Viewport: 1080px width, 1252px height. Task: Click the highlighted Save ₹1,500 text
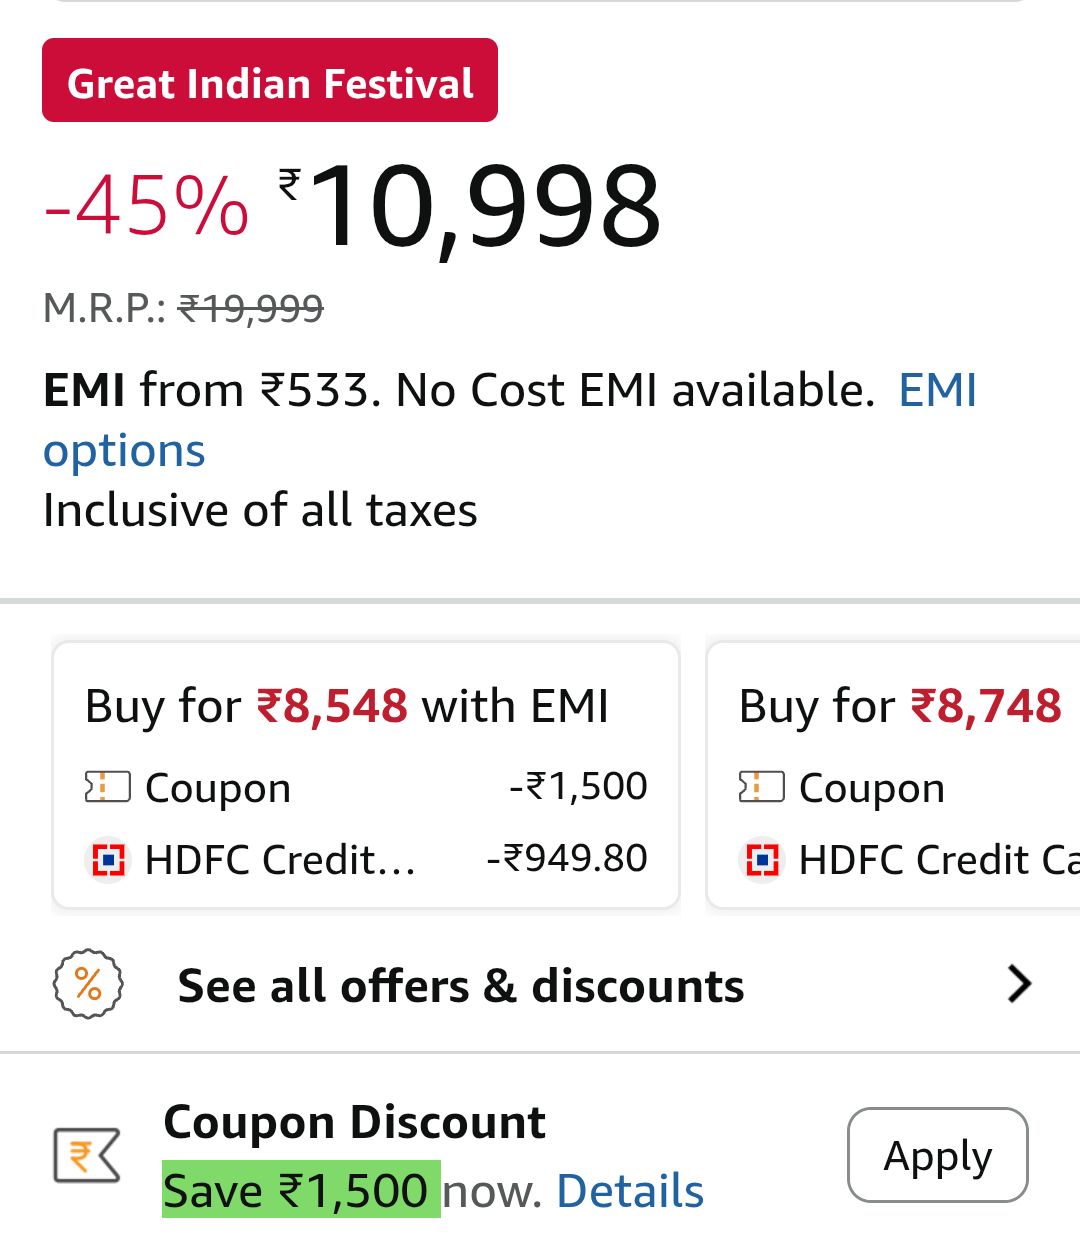(300, 1190)
